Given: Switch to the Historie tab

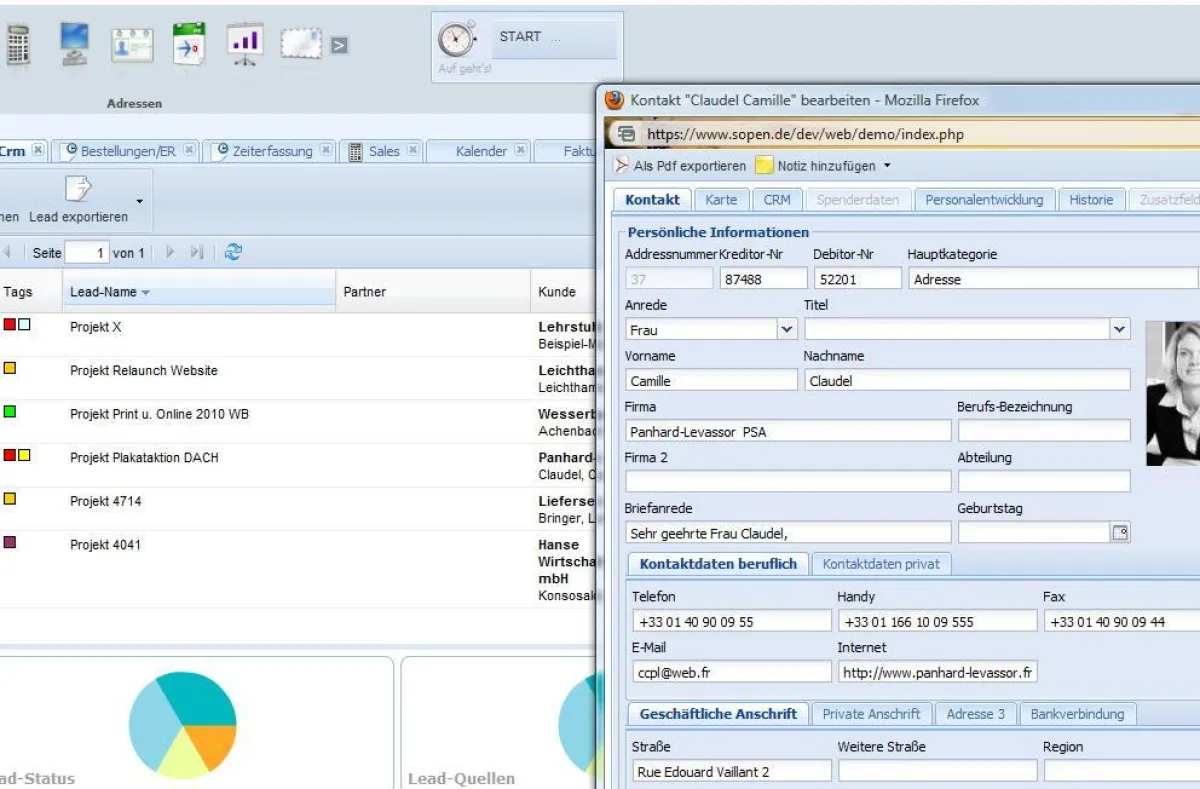Looking at the screenshot, I should (1090, 200).
